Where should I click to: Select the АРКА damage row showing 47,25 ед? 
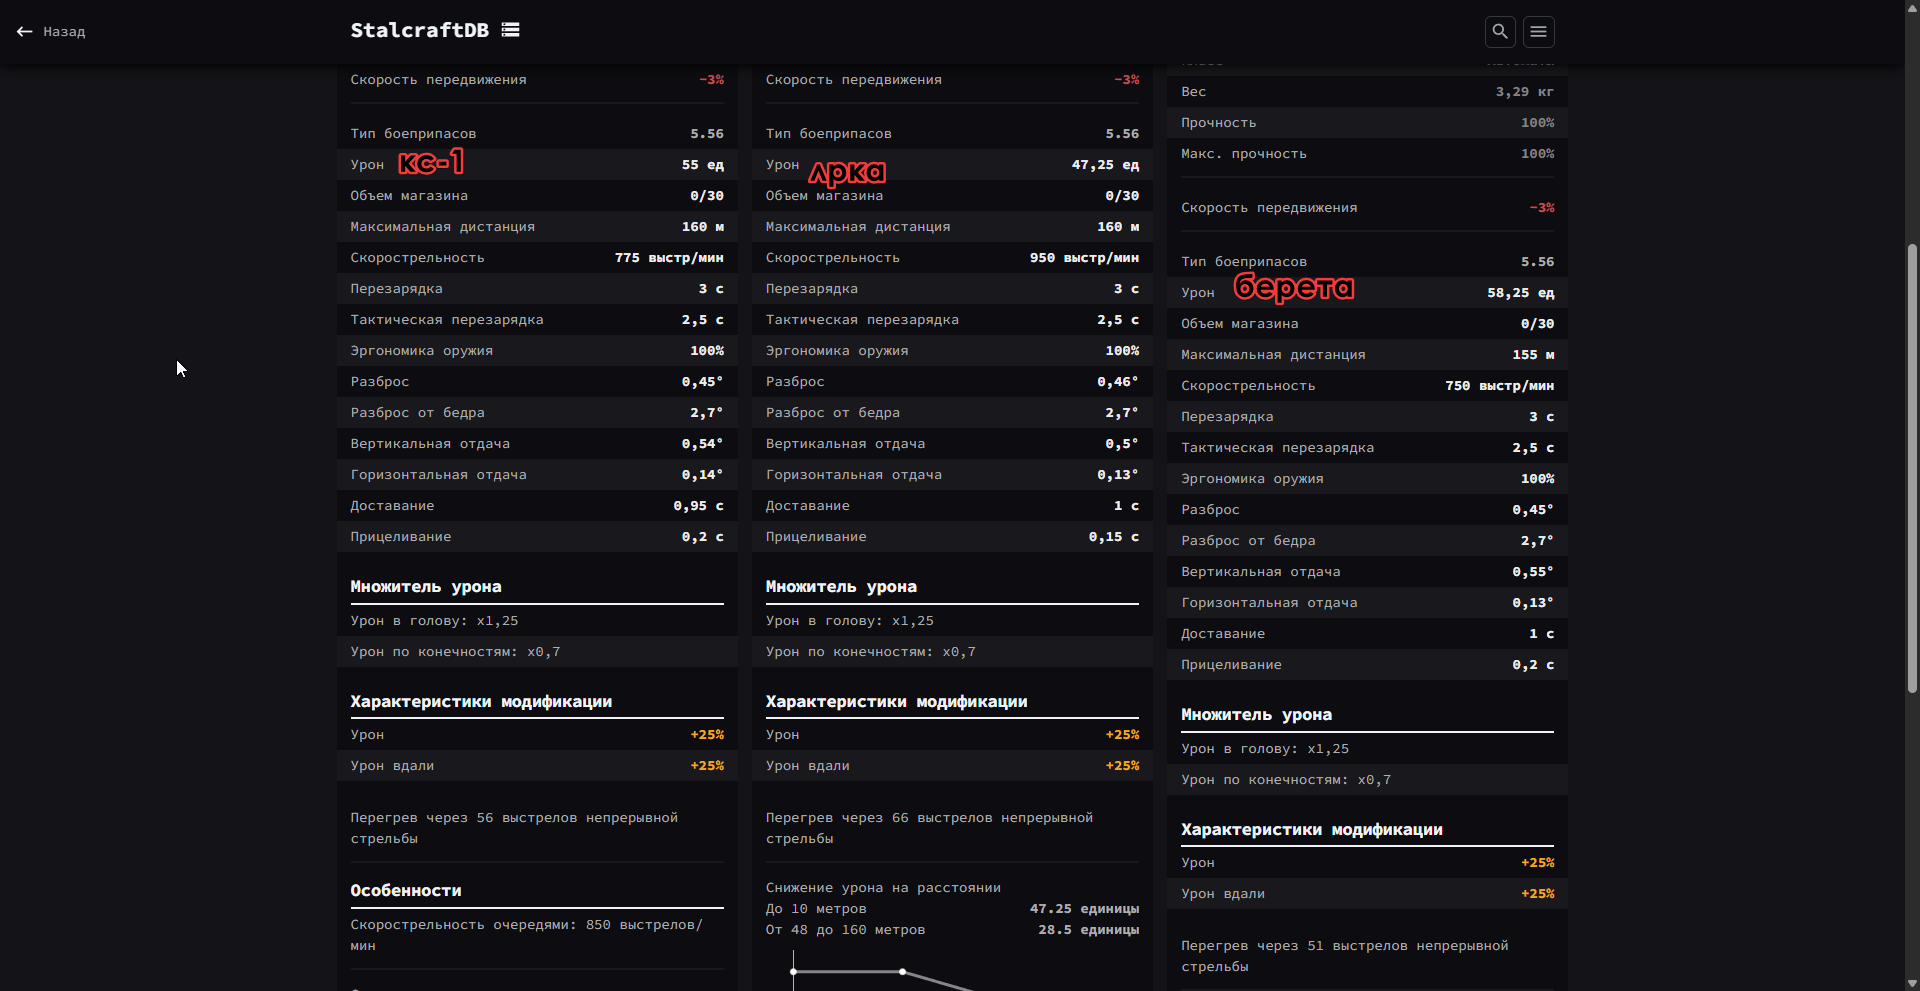[x=952, y=165]
